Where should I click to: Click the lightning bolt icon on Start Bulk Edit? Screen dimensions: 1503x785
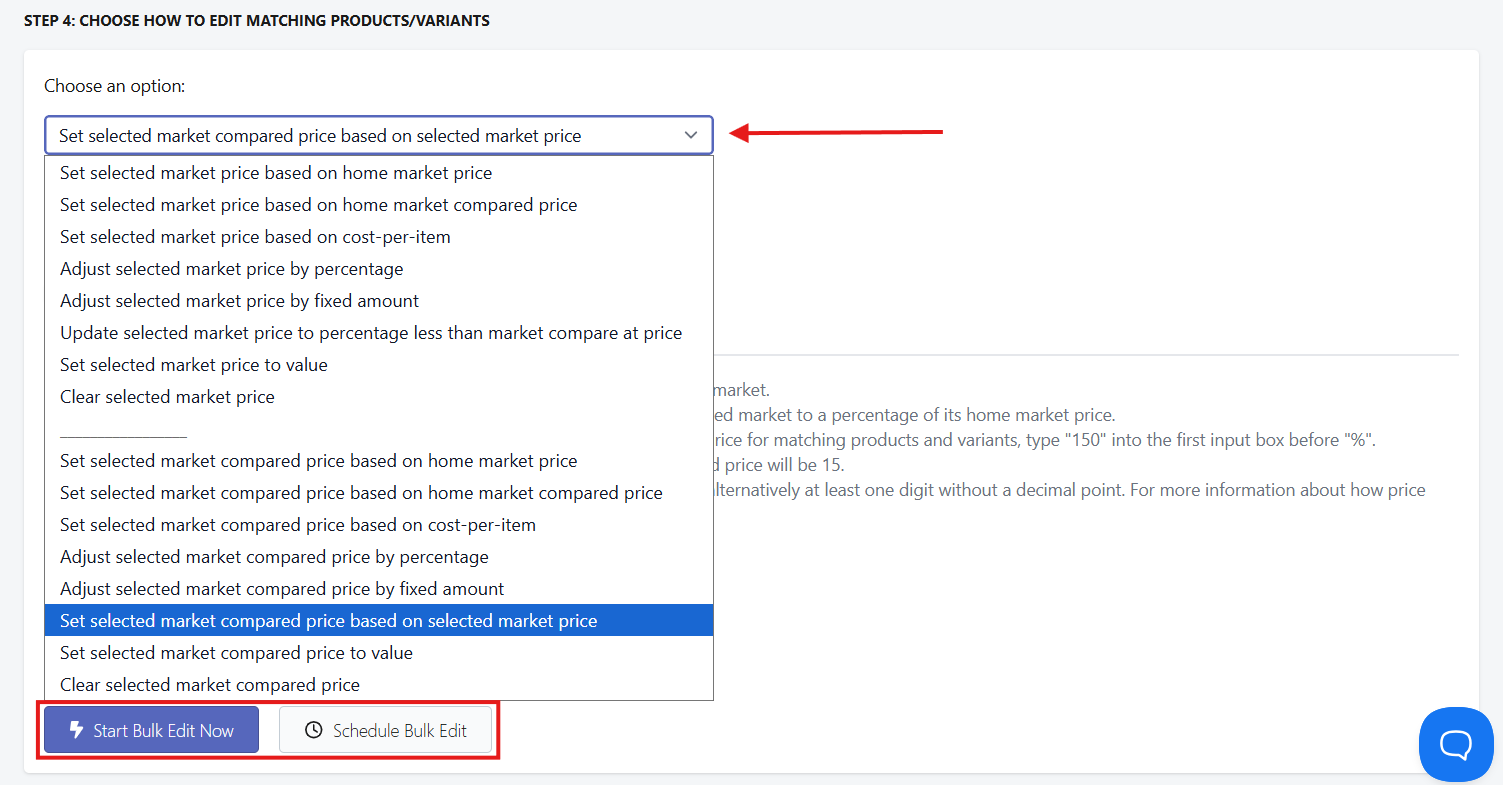(76, 730)
